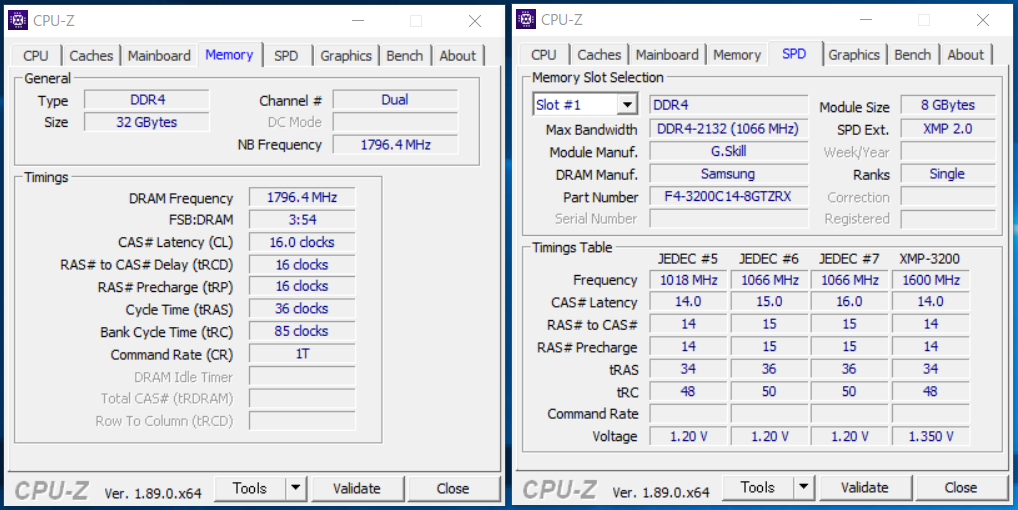
Task: Click the Close button in left window
Action: click(453, 489)
